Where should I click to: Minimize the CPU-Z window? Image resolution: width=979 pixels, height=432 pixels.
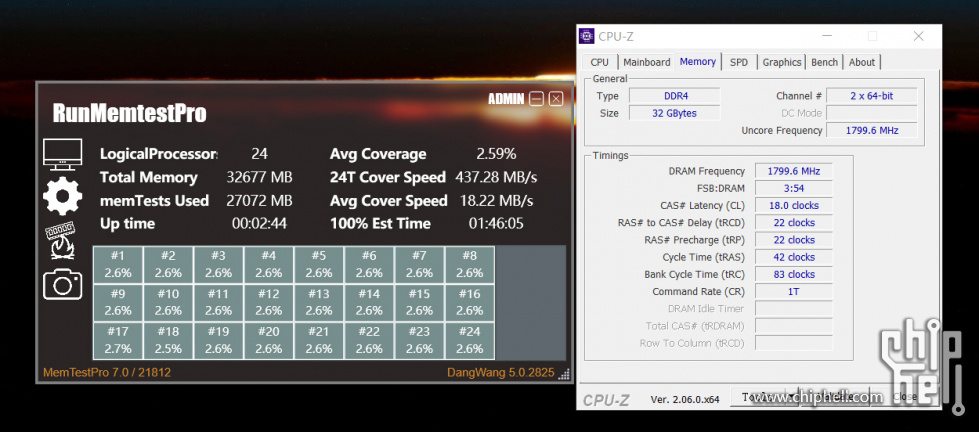(x=827, y=36)
